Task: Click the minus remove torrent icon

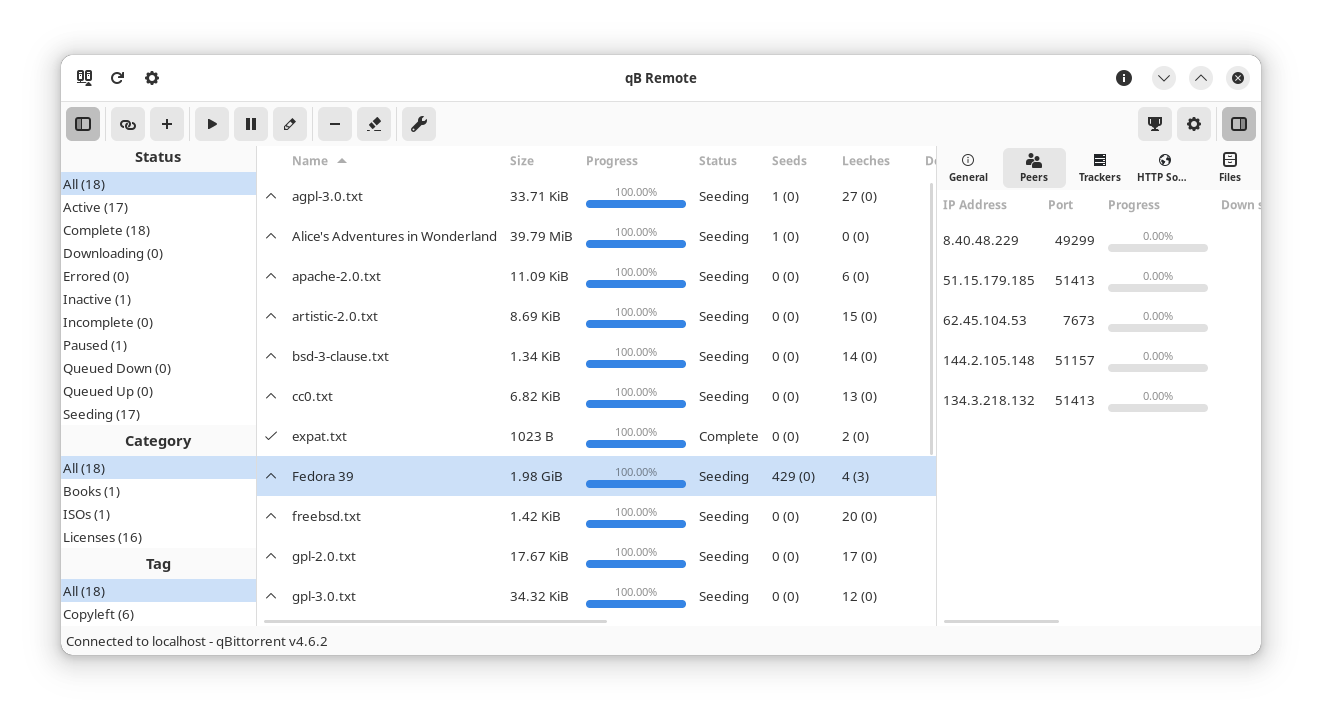Action: tap(335, 124)
